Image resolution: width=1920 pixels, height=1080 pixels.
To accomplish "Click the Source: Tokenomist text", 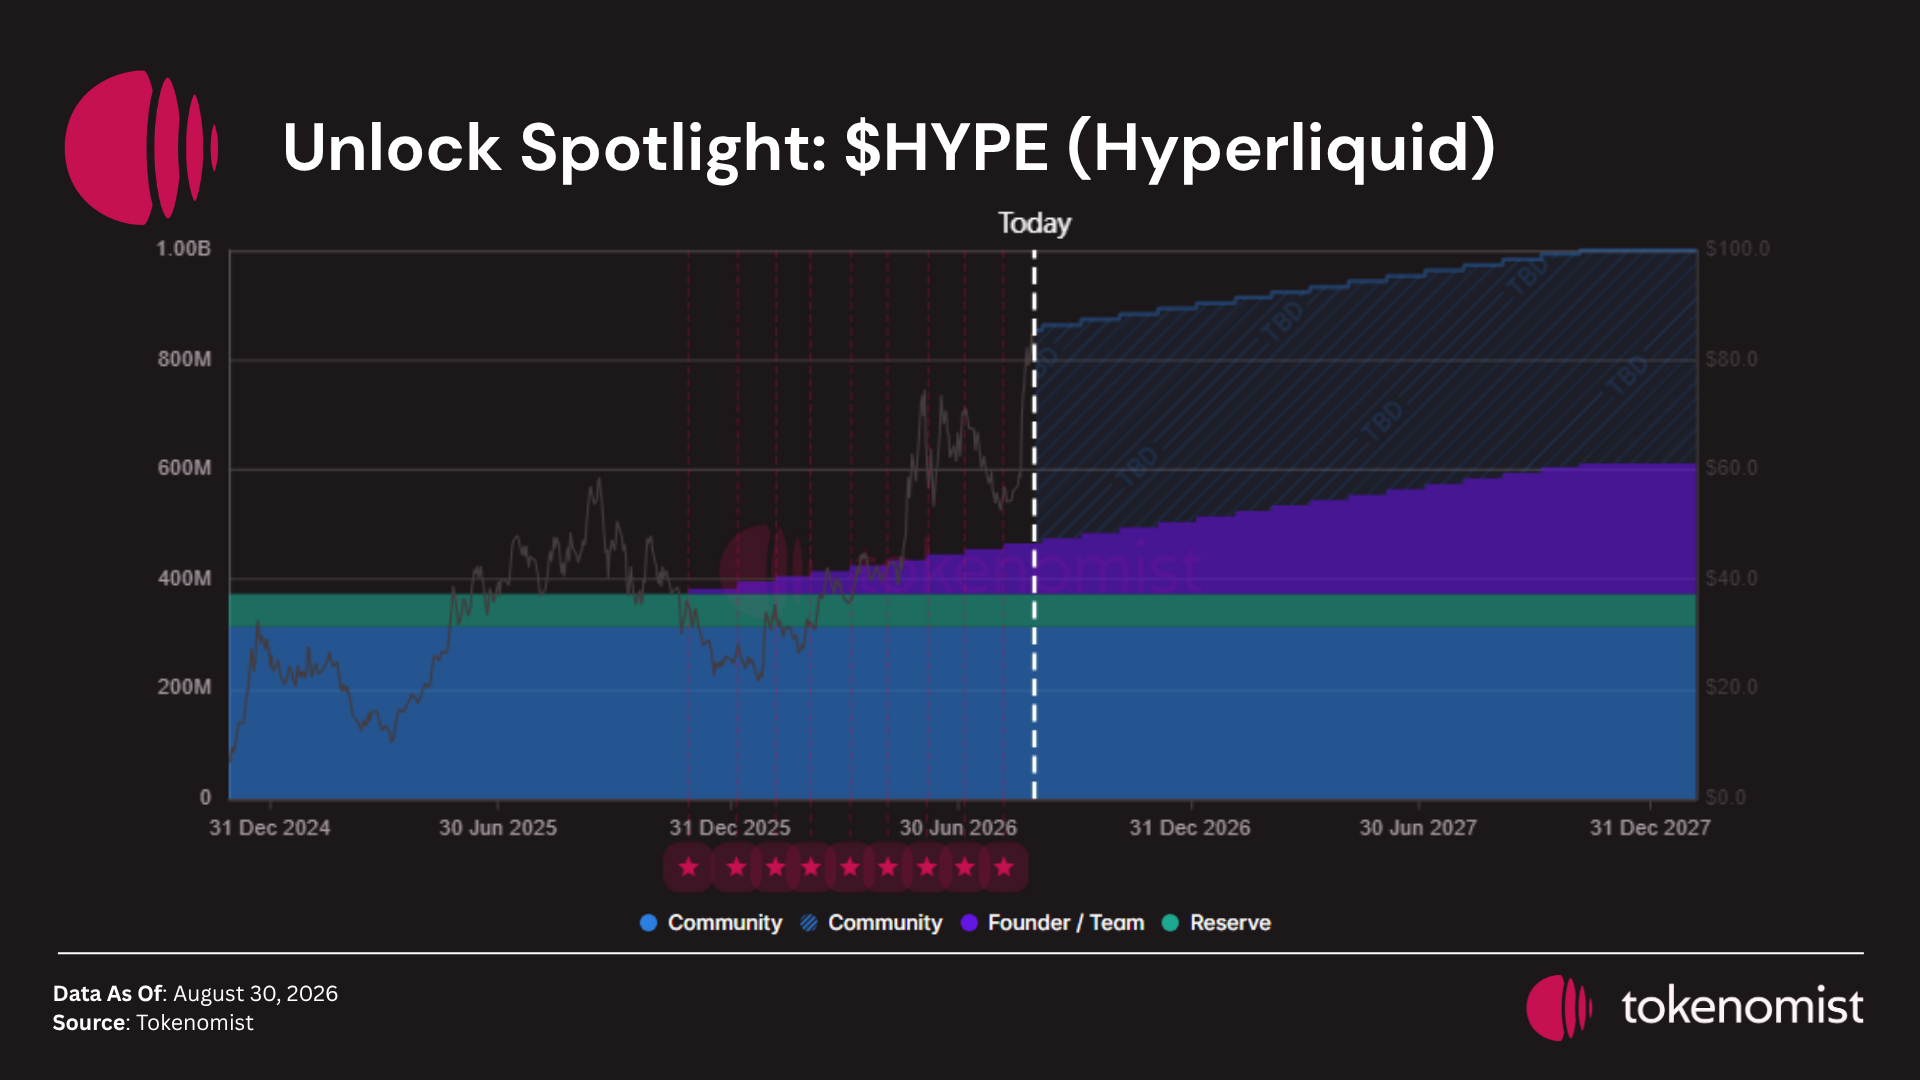I will (153, 1023).
